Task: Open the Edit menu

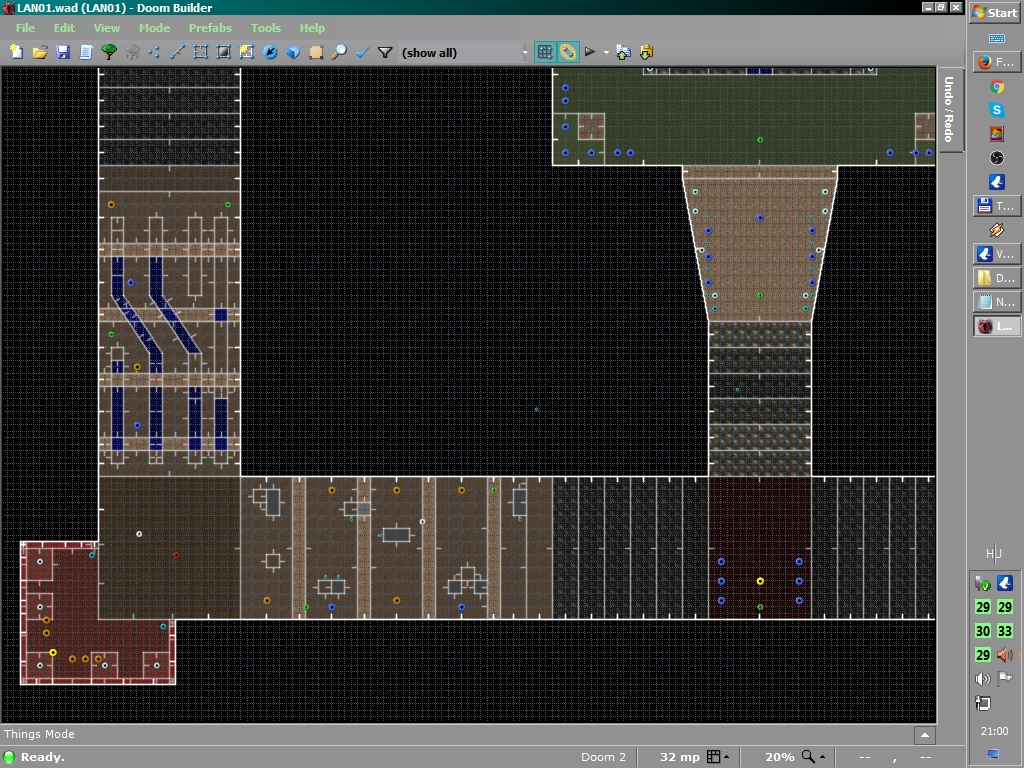Action: (x=64, y=28)
